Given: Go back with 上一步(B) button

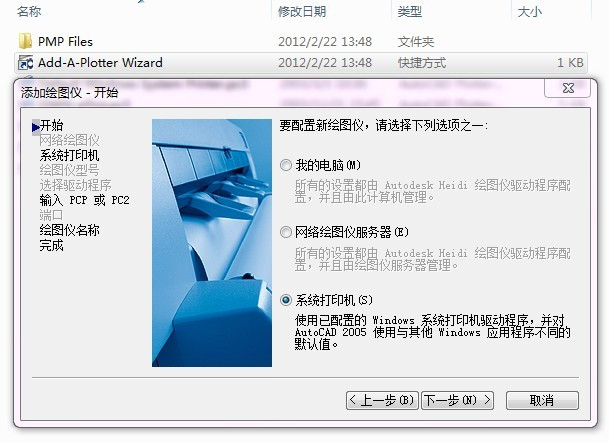Looking at the screenshot, I should point(382,400).
